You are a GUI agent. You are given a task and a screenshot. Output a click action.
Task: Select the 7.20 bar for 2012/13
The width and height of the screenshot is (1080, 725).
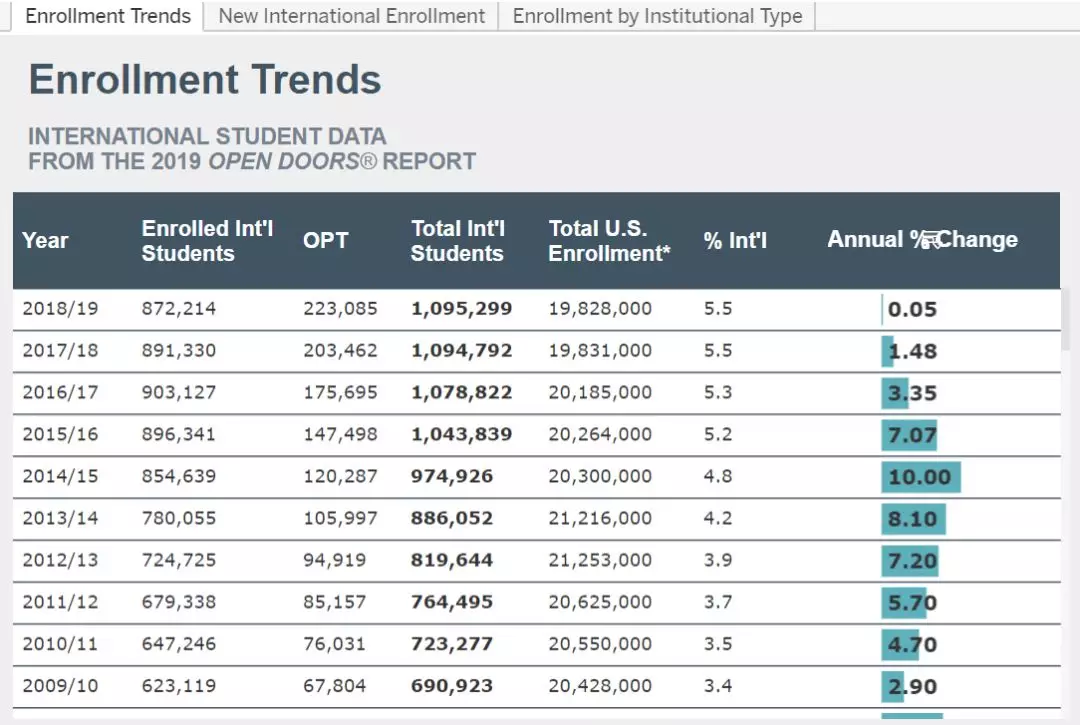tap(910, 561)
